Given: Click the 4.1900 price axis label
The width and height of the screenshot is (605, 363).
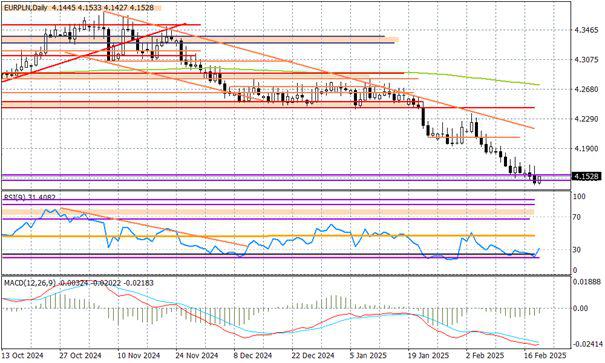Looking at the screenshot, I should coord(586,149).
